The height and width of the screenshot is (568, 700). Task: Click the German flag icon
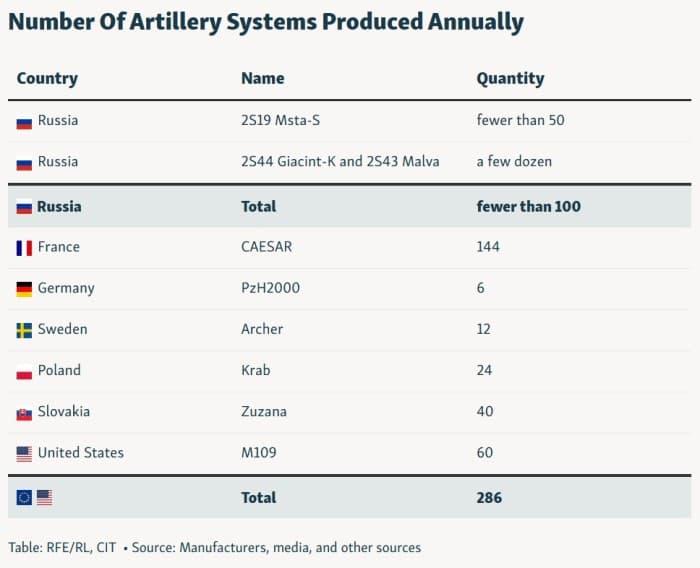click(x=24, y=289)
